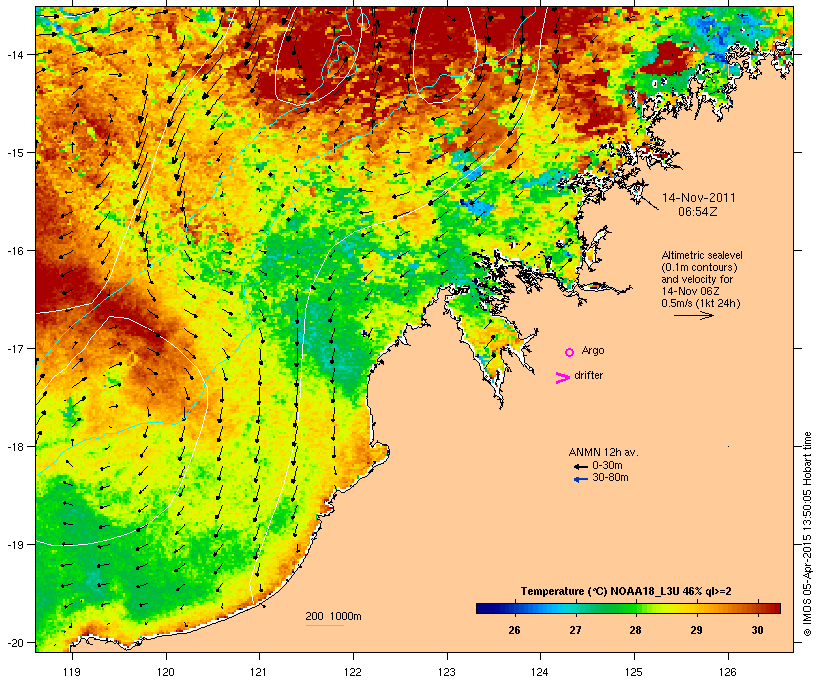Click the '30-80m' depth label
This screenshot has height=680, width=820.
click(x=610, y=477)
